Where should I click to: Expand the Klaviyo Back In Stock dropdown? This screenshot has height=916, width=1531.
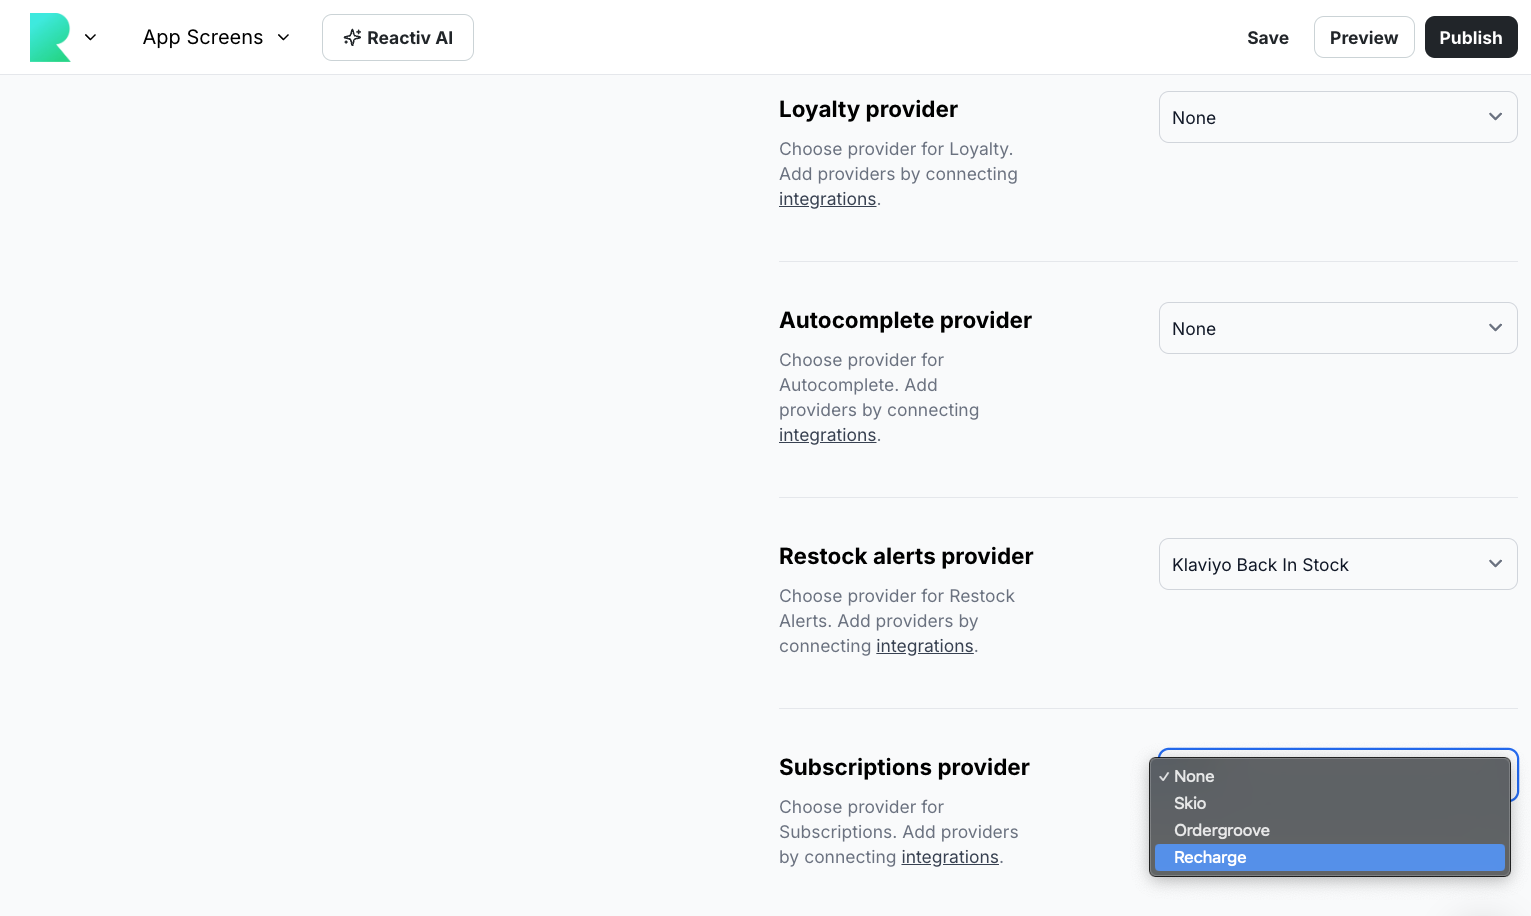click(x=1320, y=565)
